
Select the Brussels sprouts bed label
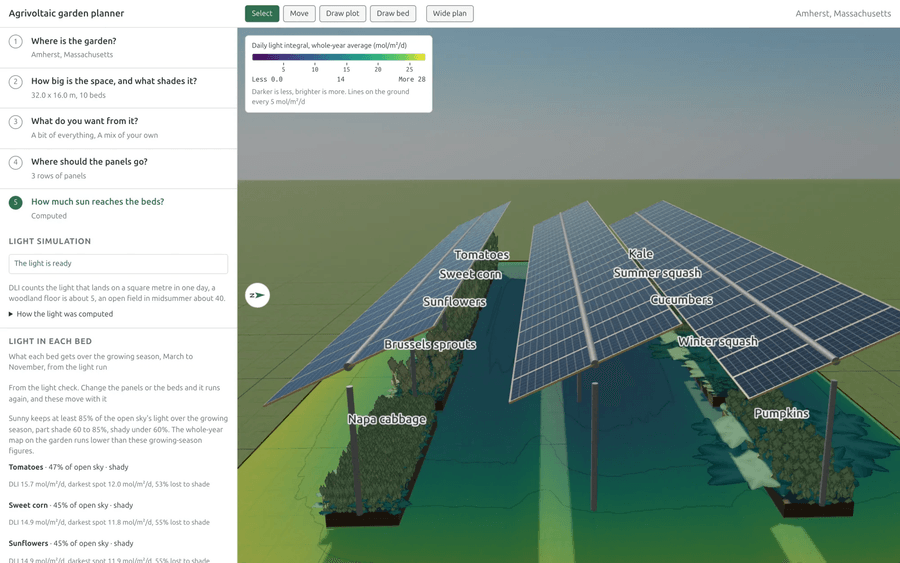pos(430,344)
